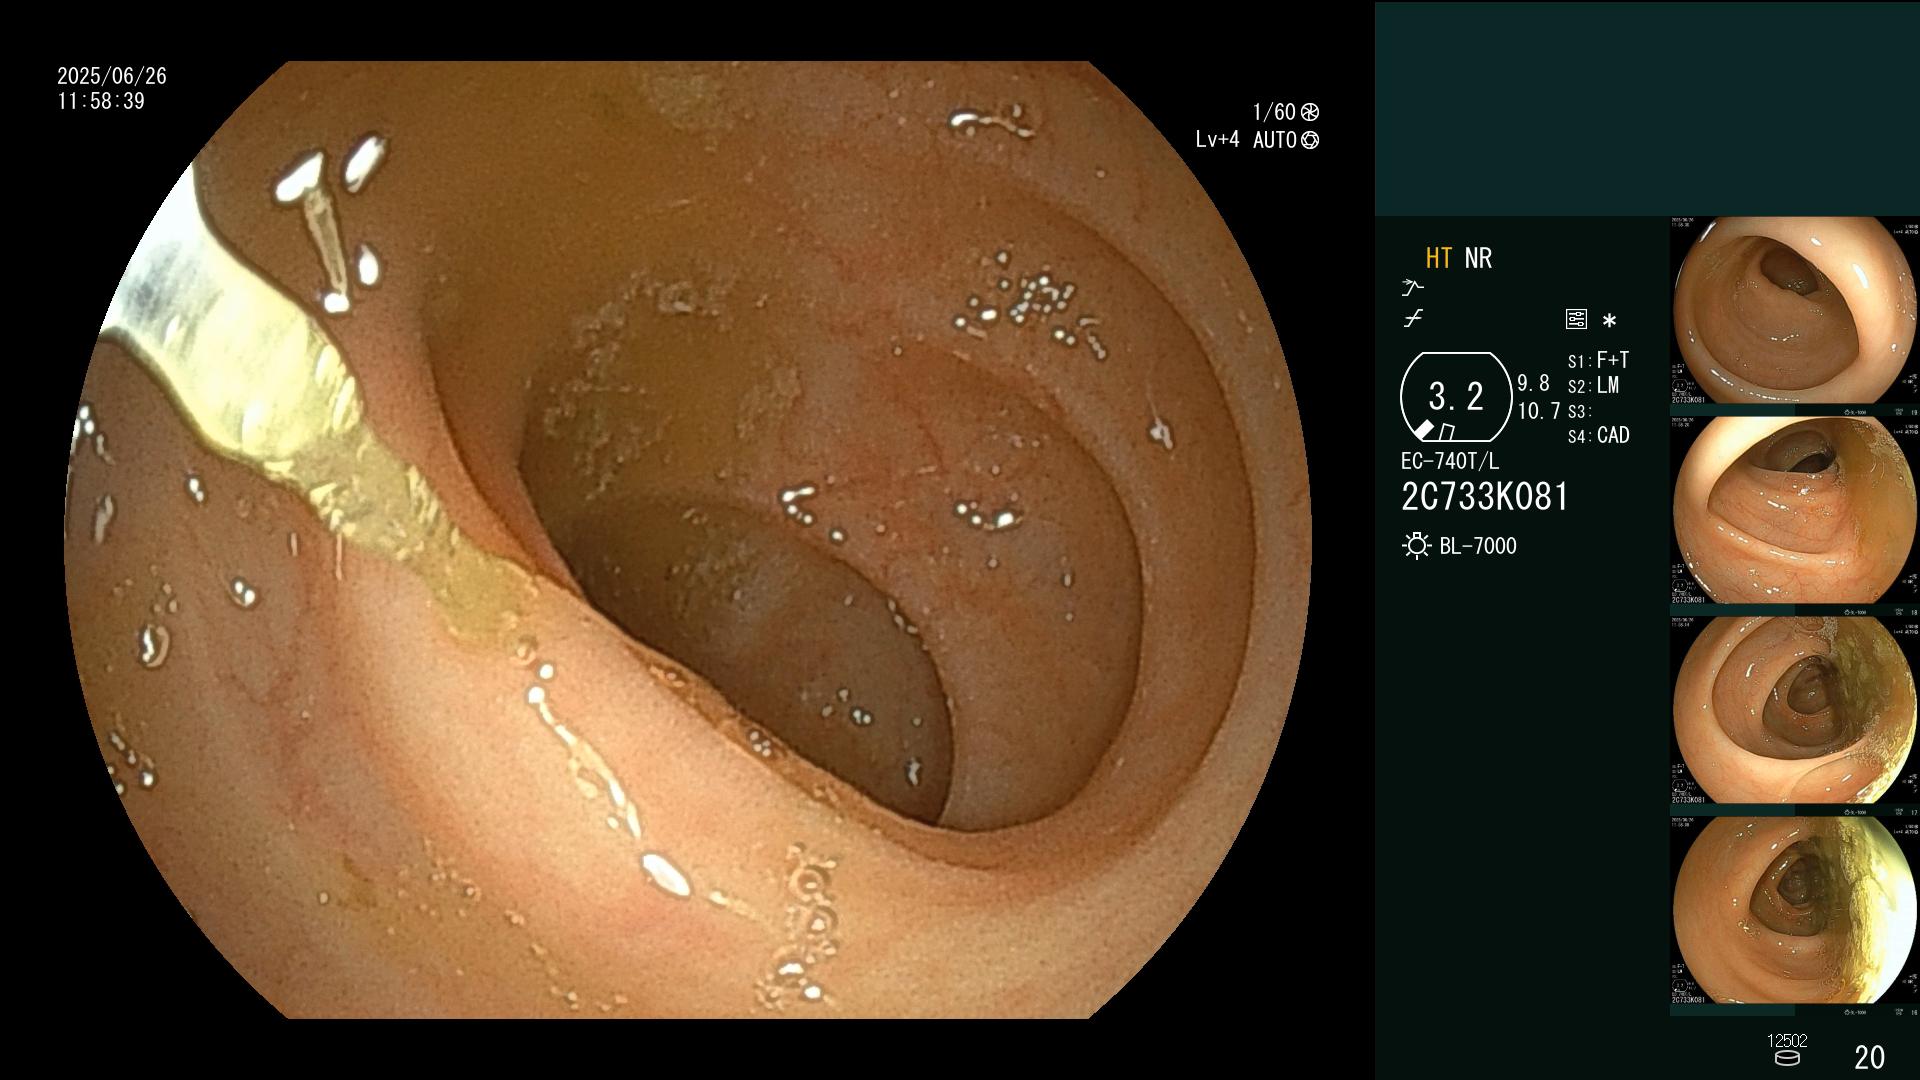Click the 9.8 distal diameter value
Screen dimensions: 1920x1080
tap(1533, 384)
